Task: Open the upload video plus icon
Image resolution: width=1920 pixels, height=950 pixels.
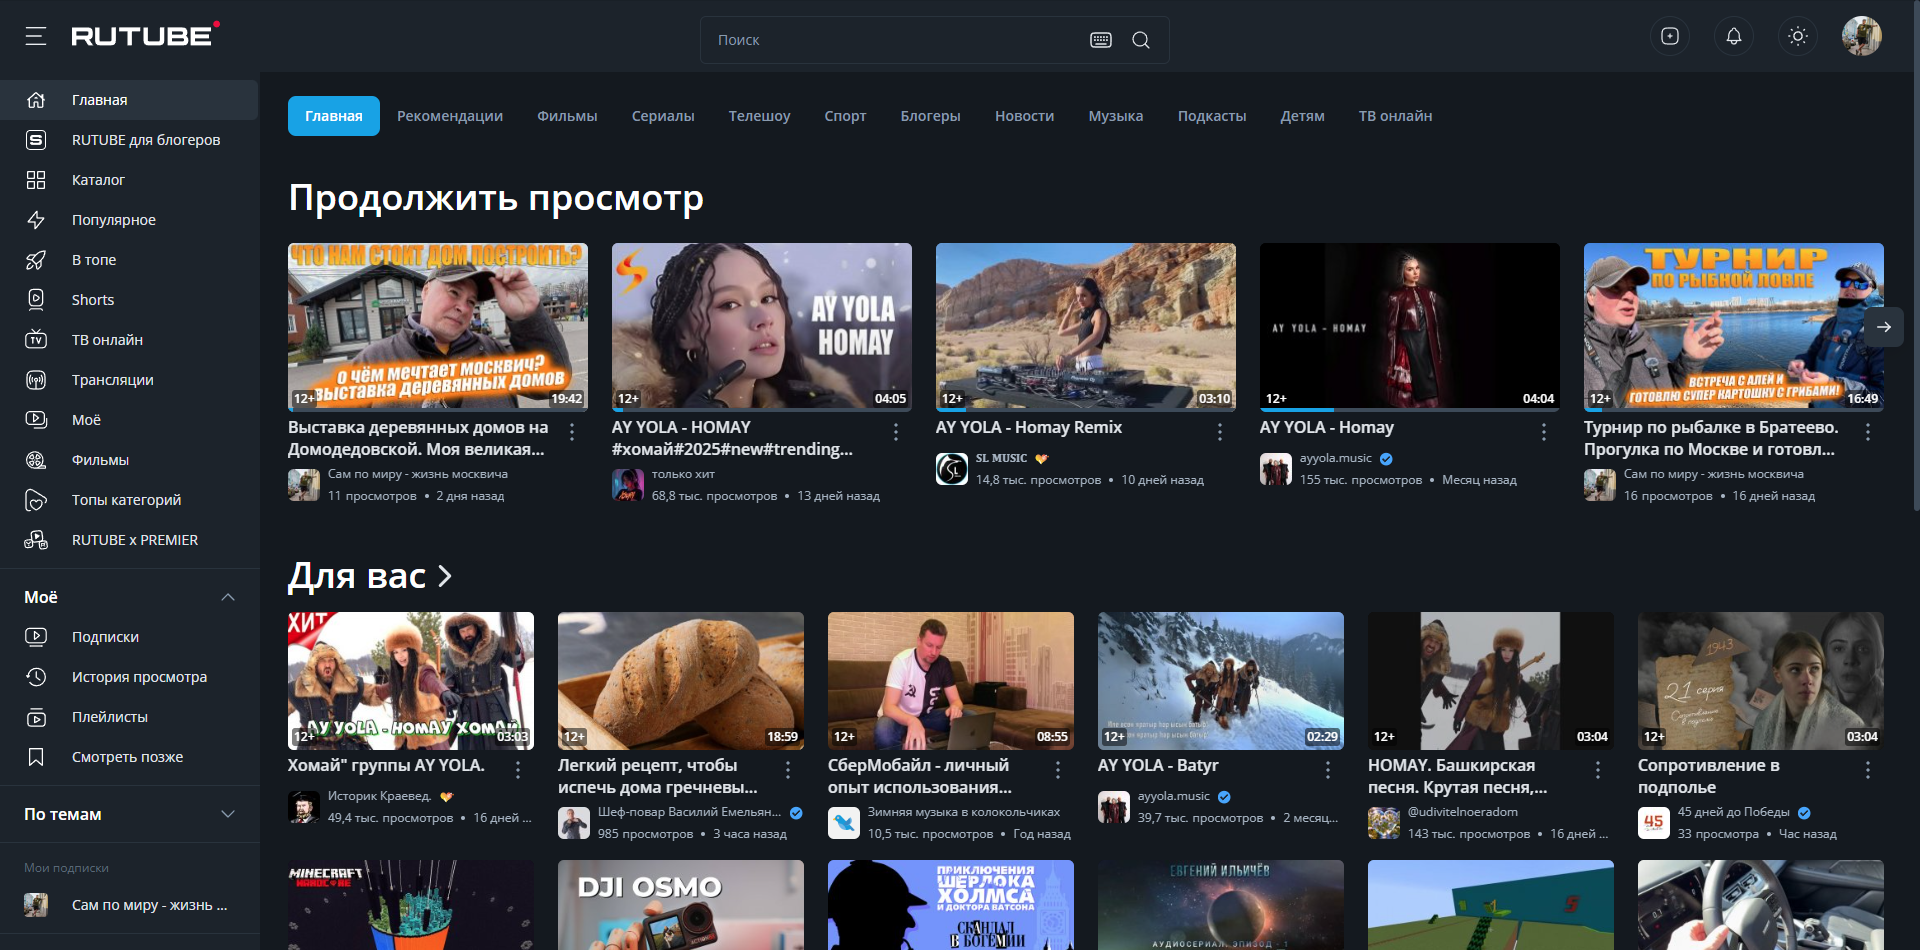Action: point(1670,36)
